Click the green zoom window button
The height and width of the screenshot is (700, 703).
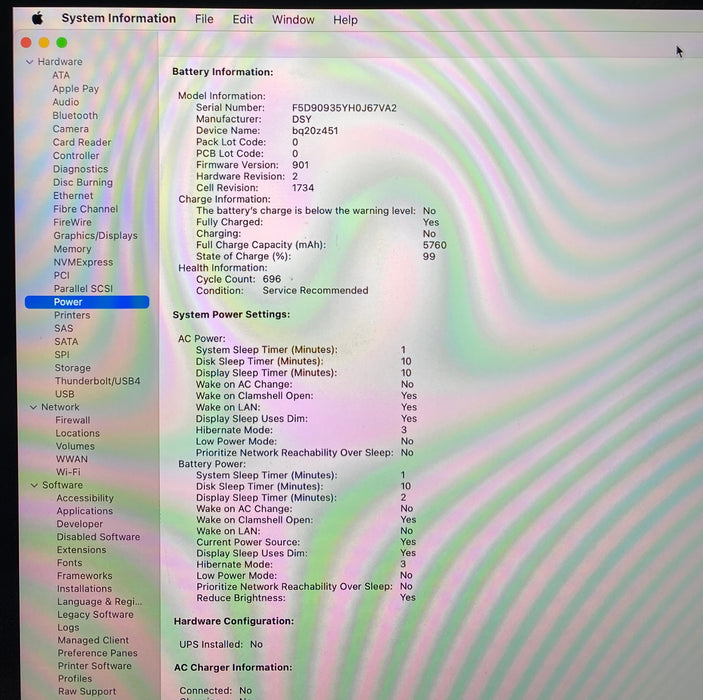pyautogui.click(x=62, y=43)
